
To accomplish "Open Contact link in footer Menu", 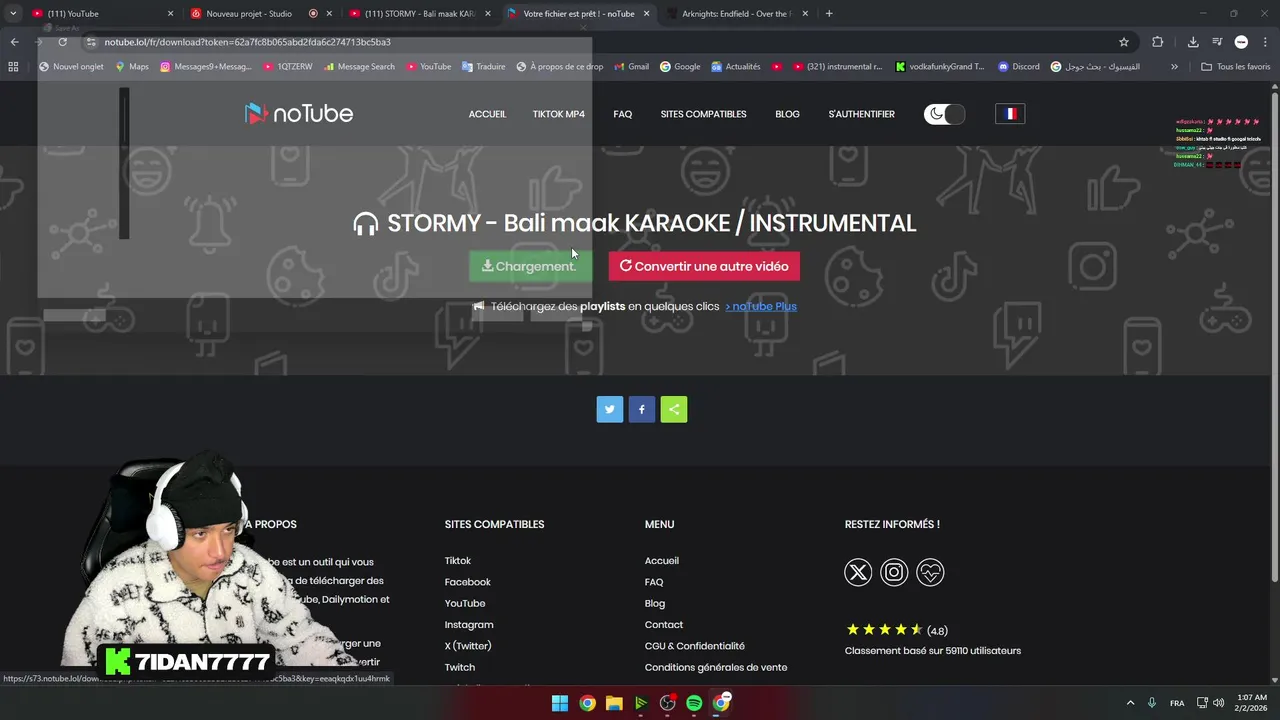I will tap(664, 625).
